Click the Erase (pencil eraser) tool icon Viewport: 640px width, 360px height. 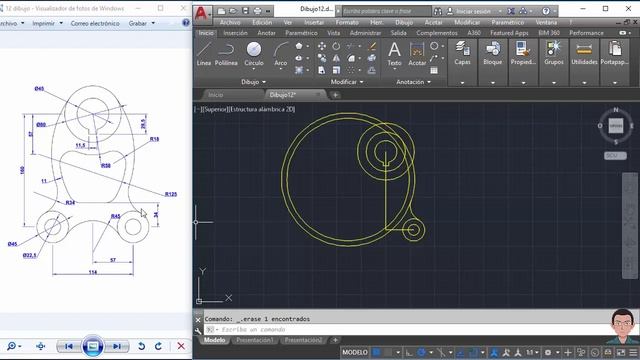372,46
